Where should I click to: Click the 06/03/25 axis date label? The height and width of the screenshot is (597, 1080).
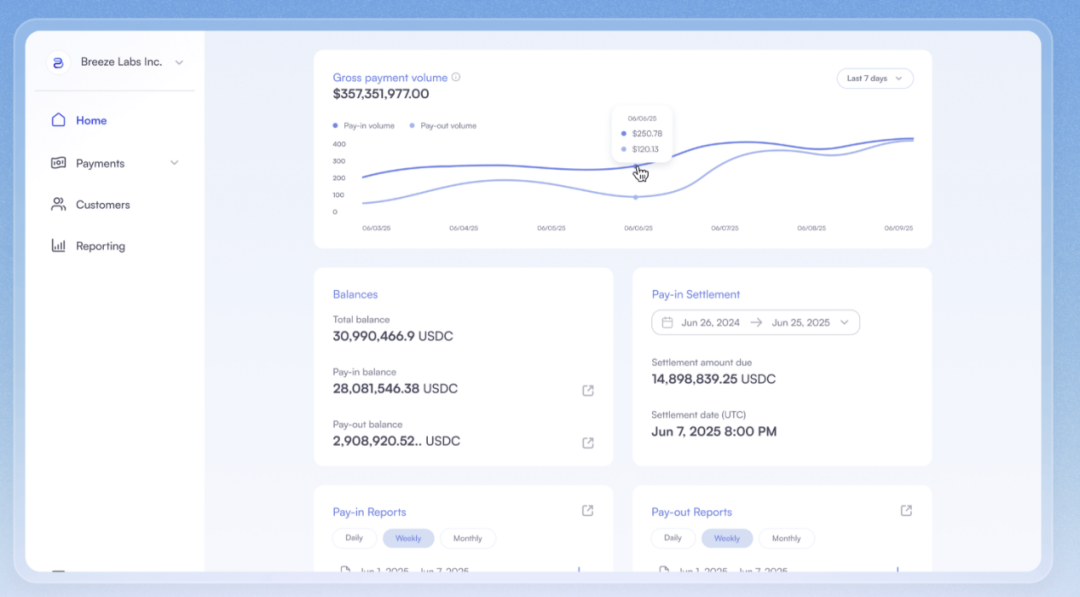click(x=376, y=228)
